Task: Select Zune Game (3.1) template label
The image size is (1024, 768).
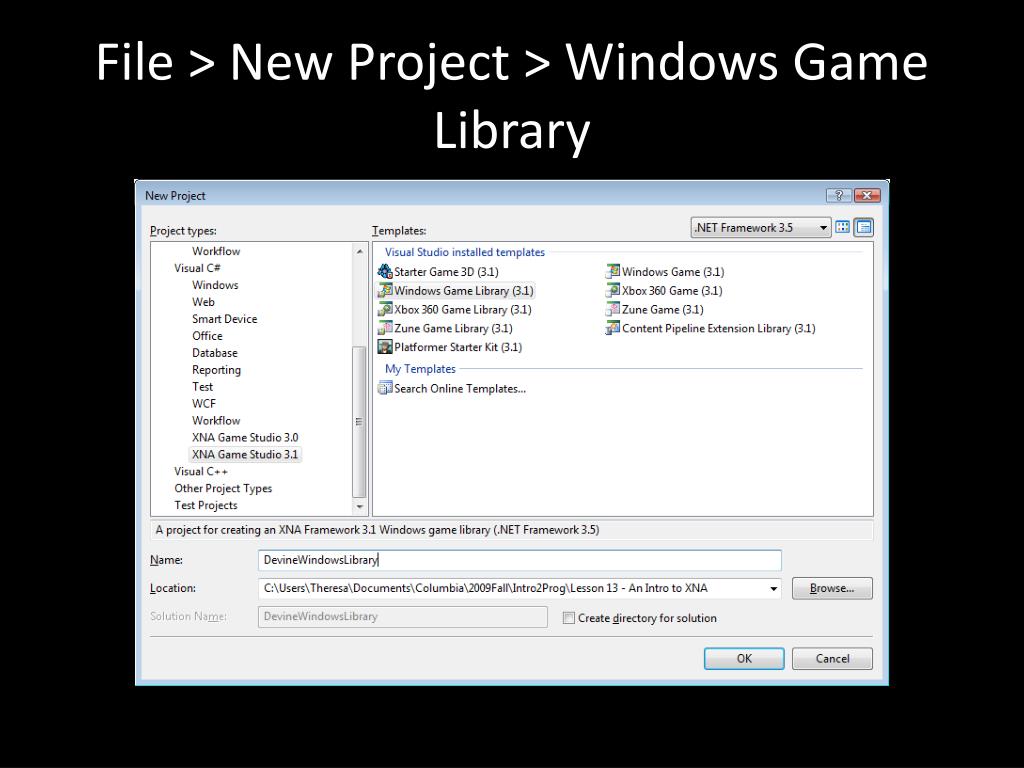Action: coord(662,310)
